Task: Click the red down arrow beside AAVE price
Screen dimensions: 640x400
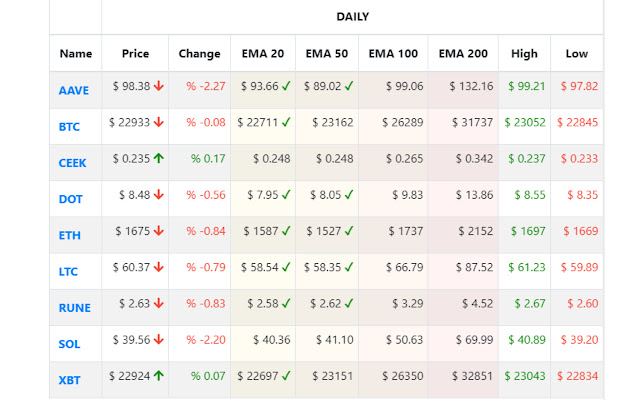Action: pos(158,87)
